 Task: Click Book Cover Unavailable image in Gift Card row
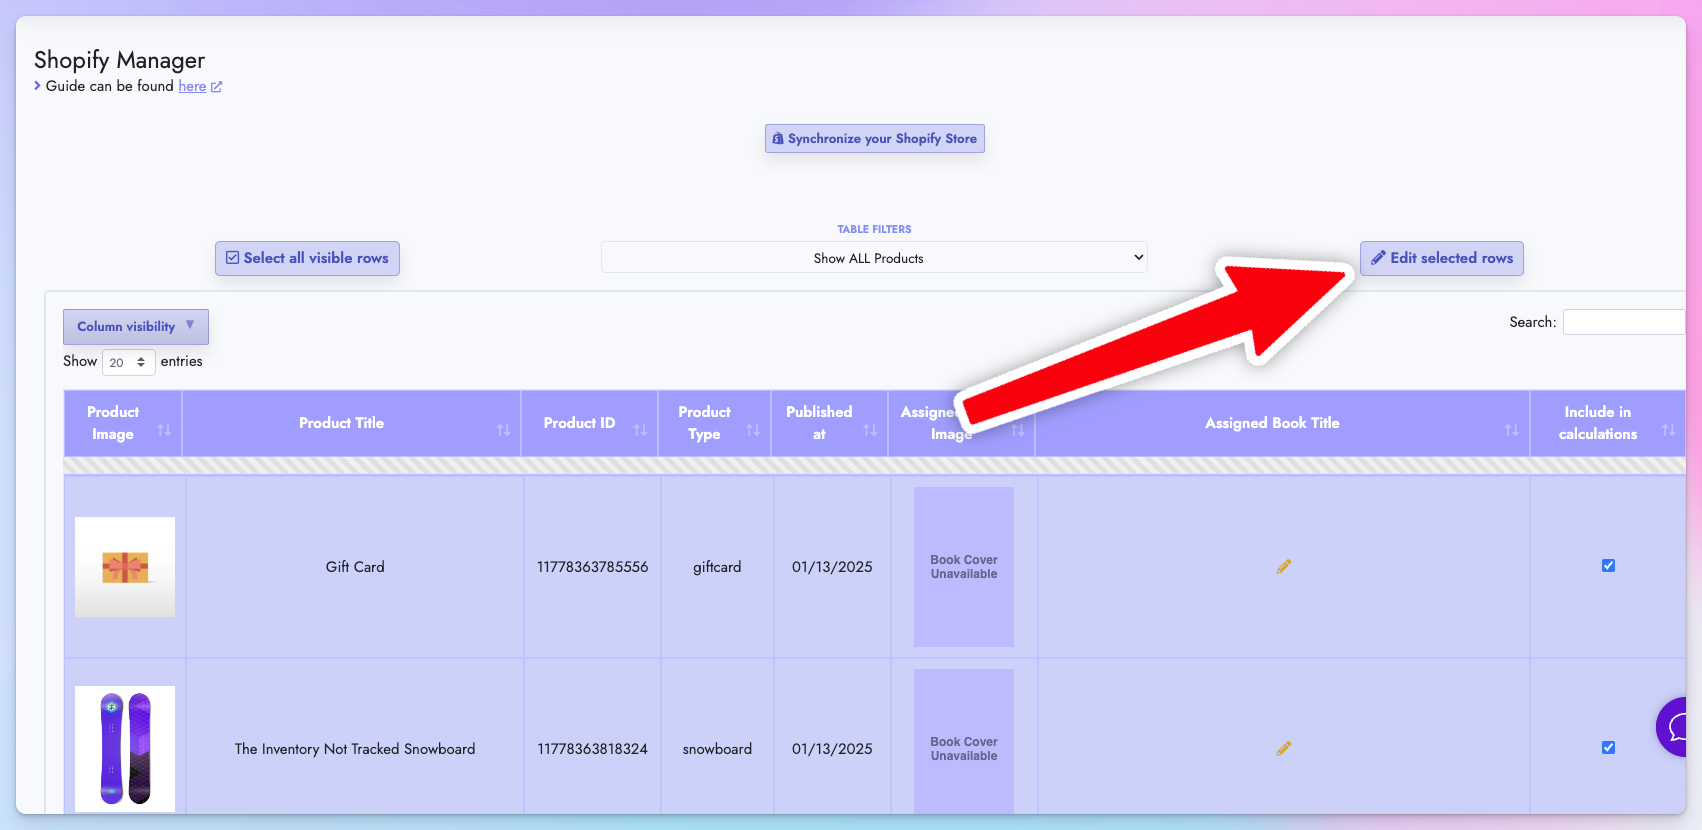pyautogui.click(x=964, y=567)
